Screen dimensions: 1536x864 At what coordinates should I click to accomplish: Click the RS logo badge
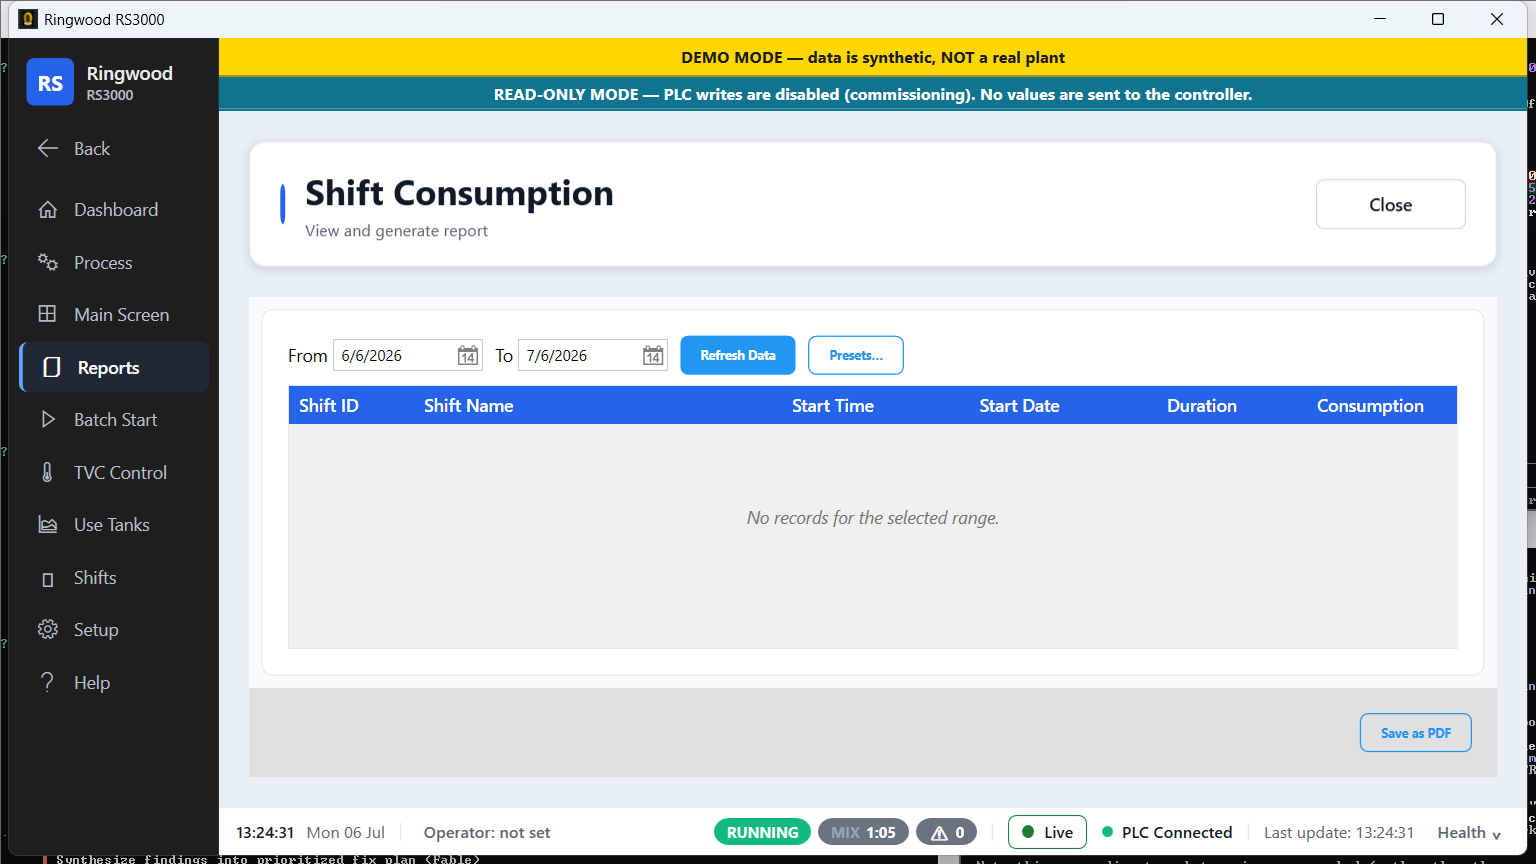coord(50,83)
